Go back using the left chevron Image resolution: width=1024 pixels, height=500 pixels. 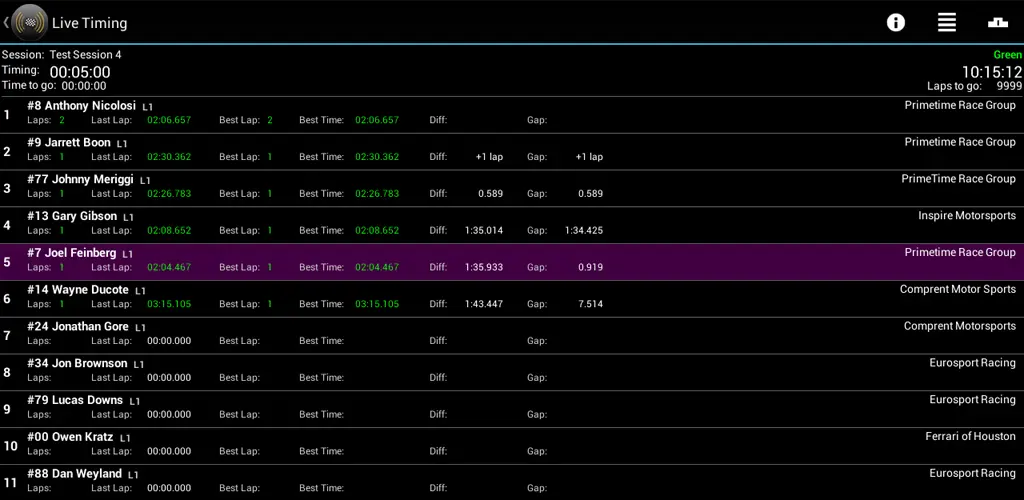pos(6,23)
